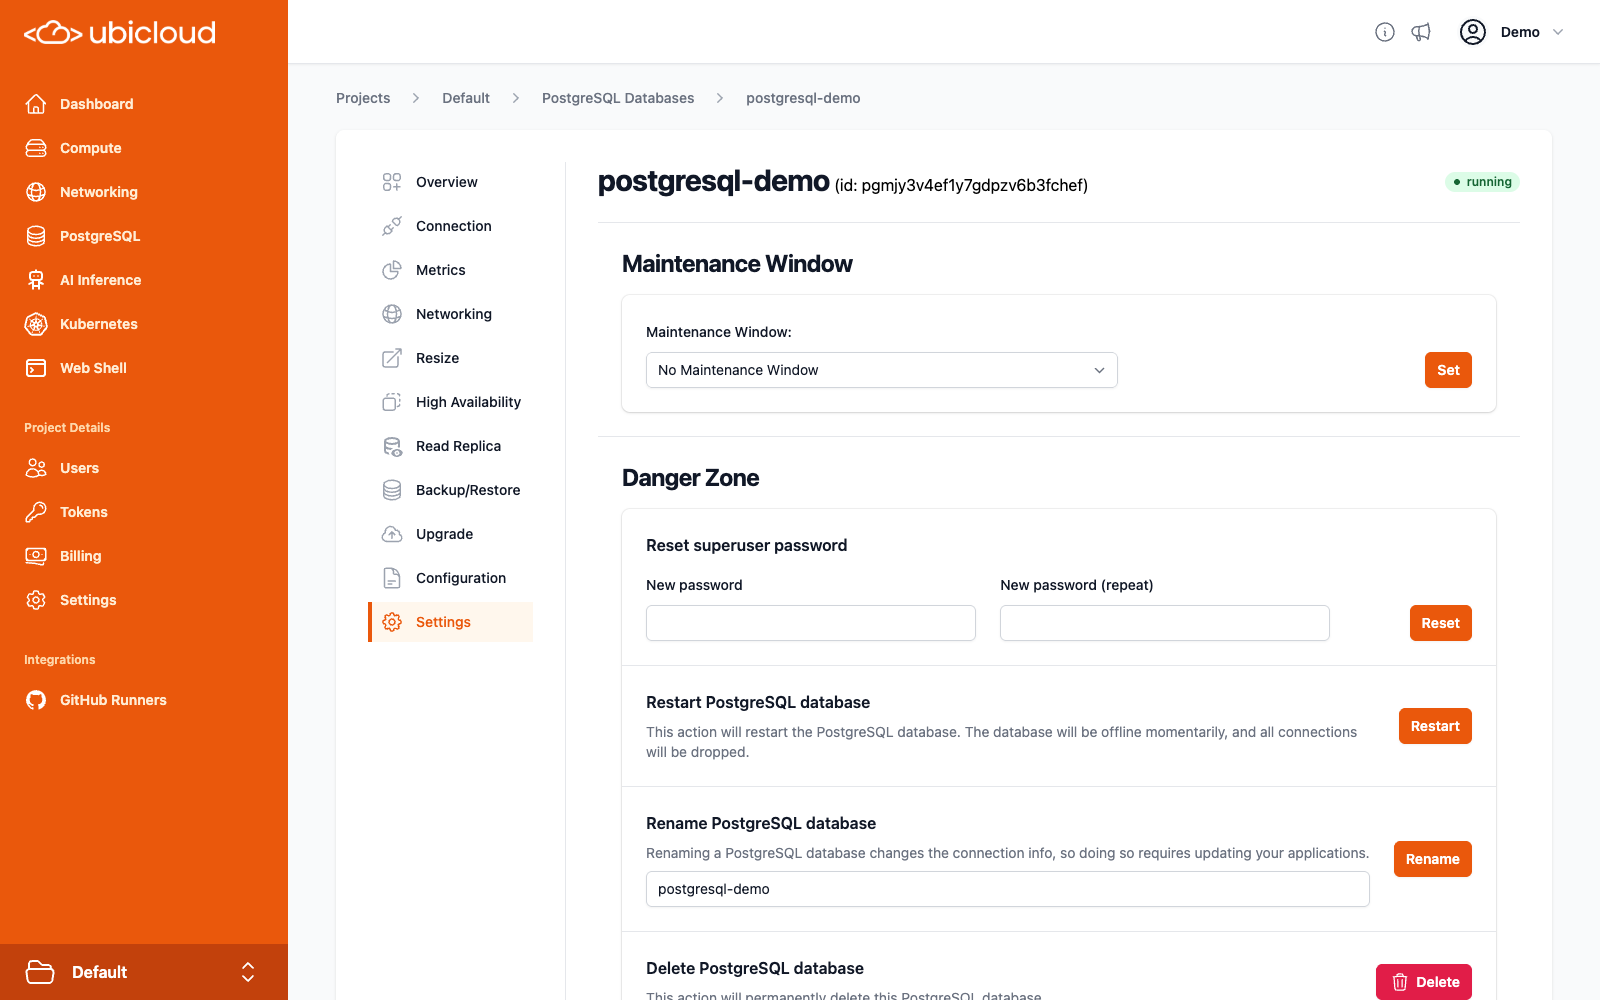Click the Upgrade cloud arrow icon
Screen dimensions: 1600x1000
click(392, 534)
